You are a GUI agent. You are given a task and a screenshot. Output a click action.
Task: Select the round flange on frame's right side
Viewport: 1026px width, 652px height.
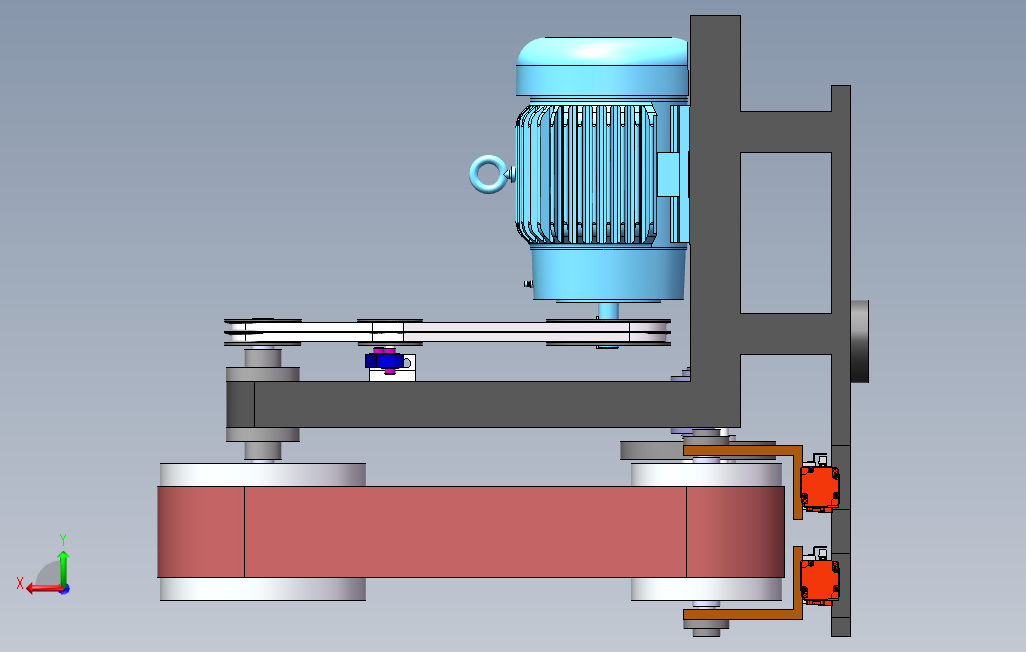tap(860, 341)
